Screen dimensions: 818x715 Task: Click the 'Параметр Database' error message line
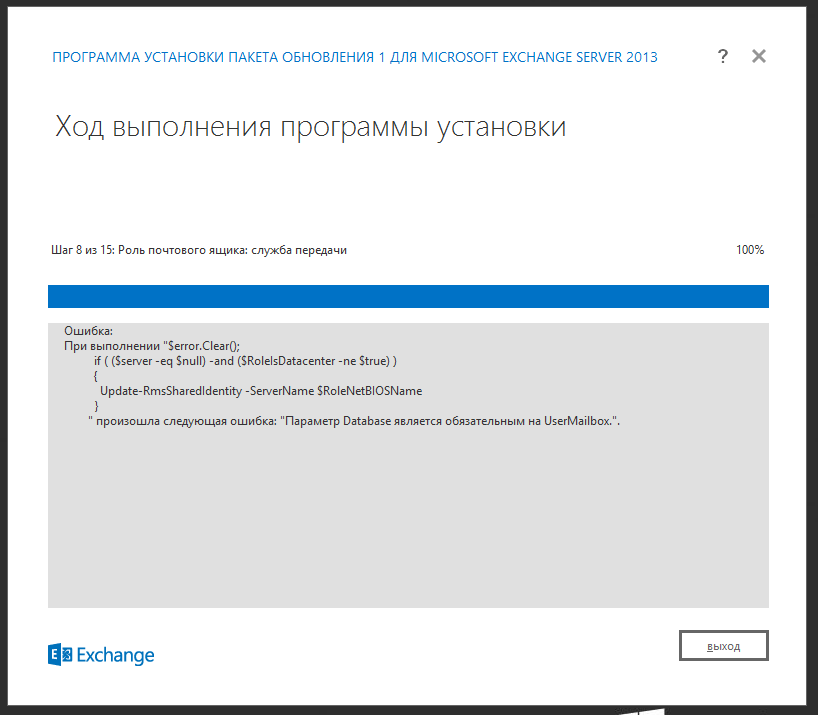pyautogui.click(x=354, y=421)
